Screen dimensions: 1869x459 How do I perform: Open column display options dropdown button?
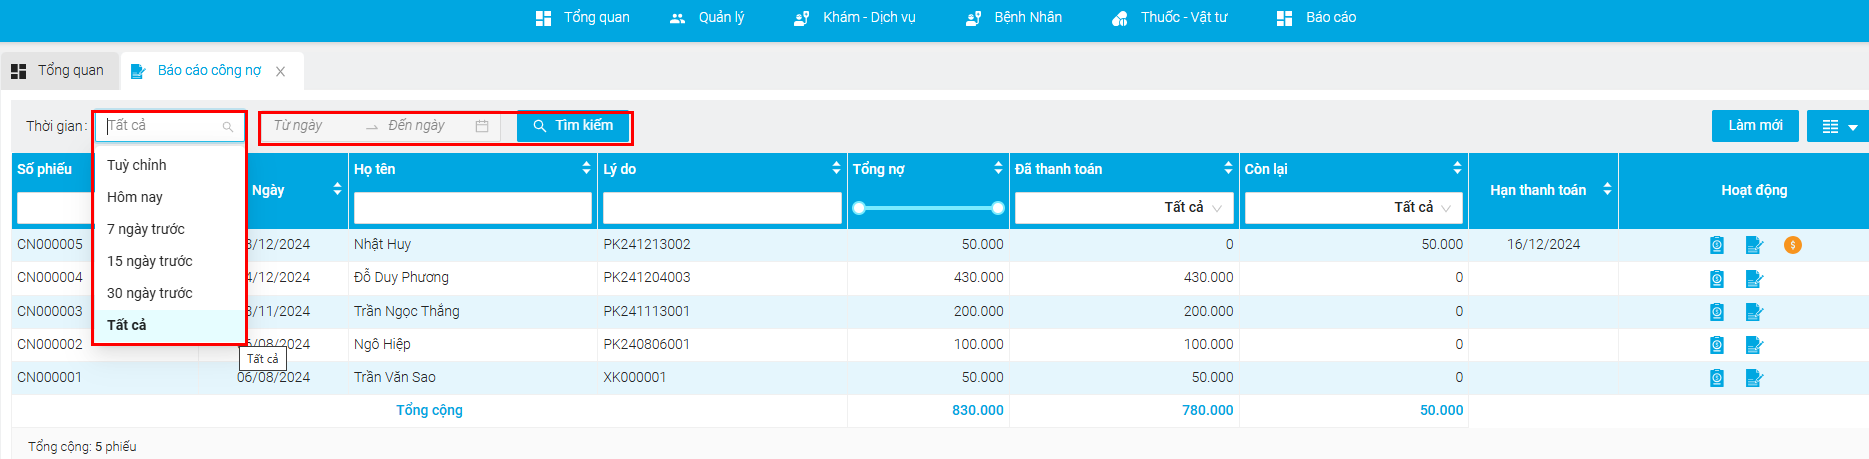click(1838, 126)
